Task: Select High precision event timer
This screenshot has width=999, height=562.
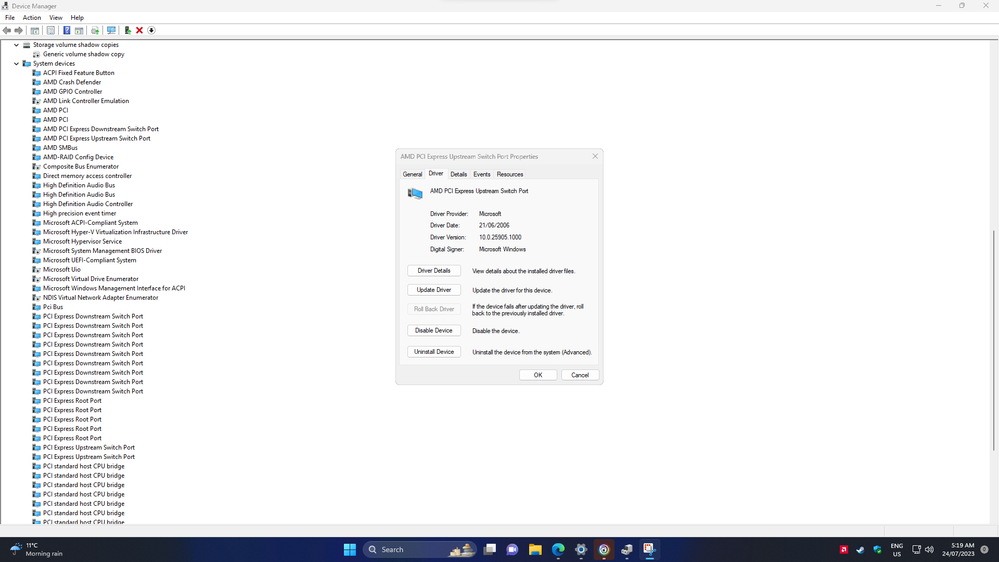Action: [x=79, y=213]
